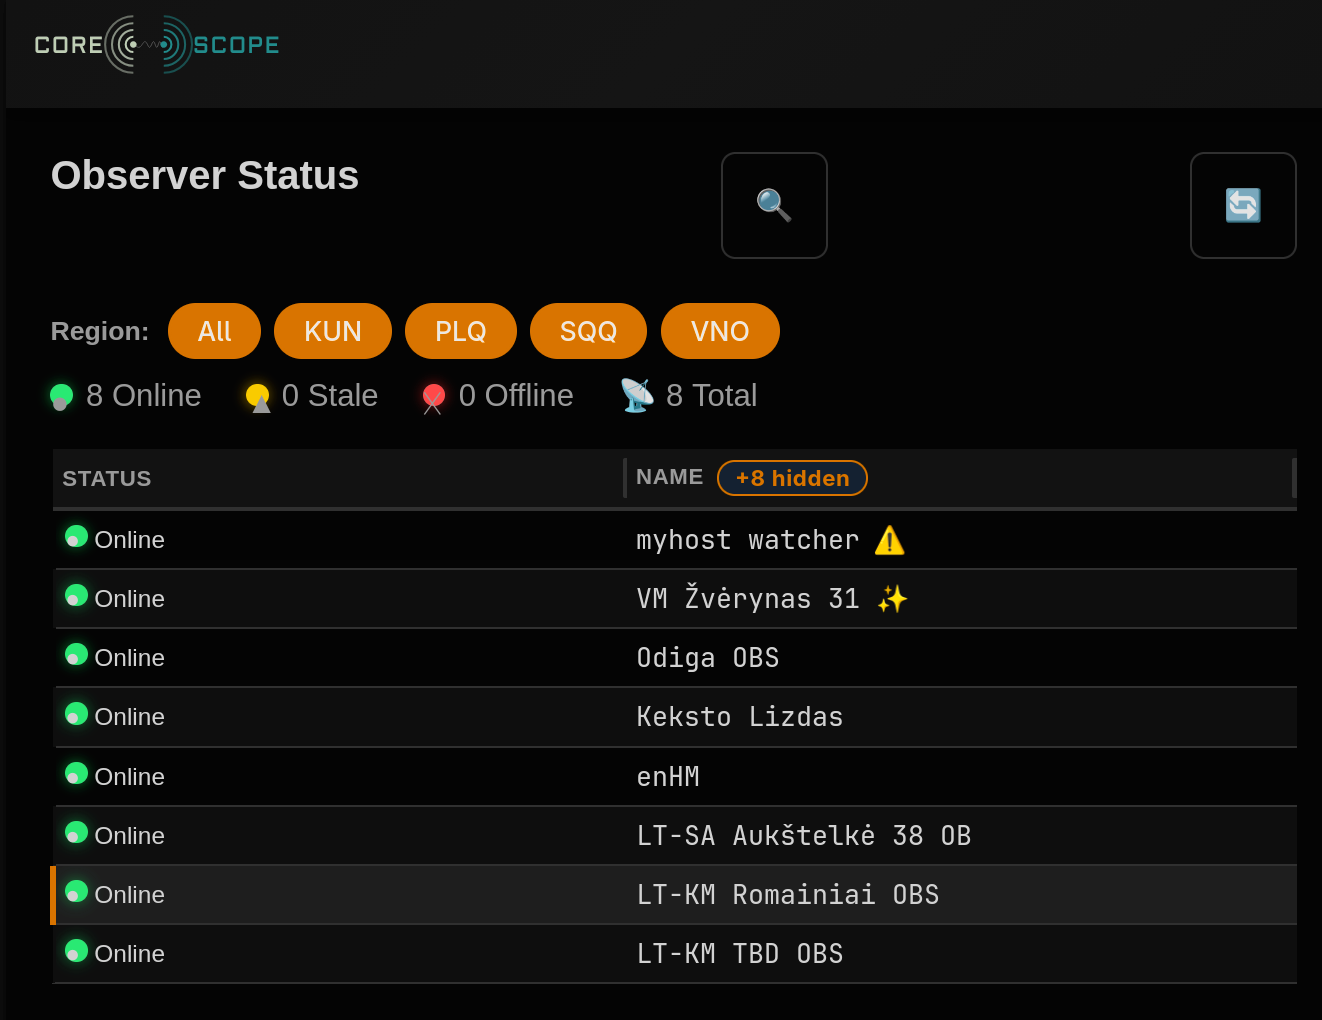Viewport: 1322px width, 1020px height.
Task: Click status dot for LT-KM Romainiai OBS
Action: tap(76, 892)
